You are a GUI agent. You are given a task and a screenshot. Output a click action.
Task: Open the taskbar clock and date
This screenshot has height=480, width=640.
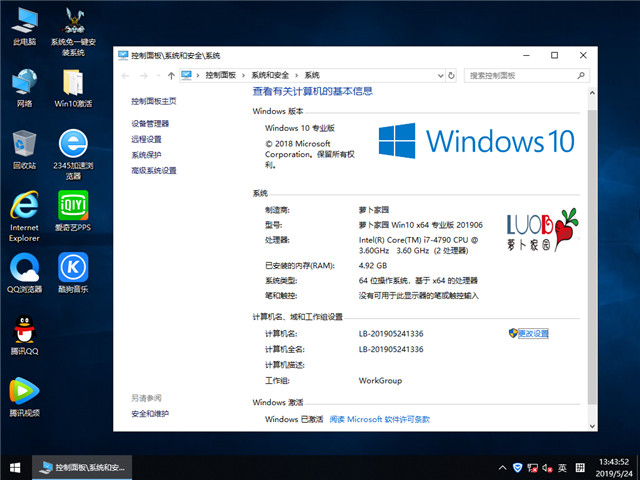[x=614, y=468]
